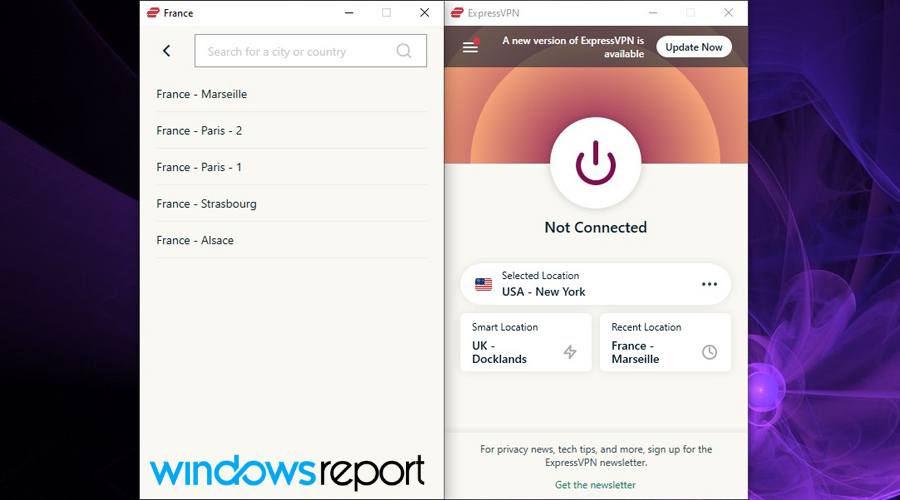
Task: Select France - Paris - 1 location
Action: (x=292, y=167)
